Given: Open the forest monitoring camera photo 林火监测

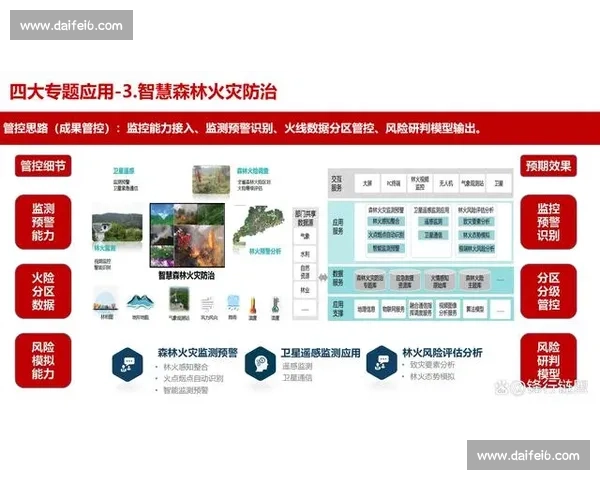Looking at the screenshot, I should point(117,227).
